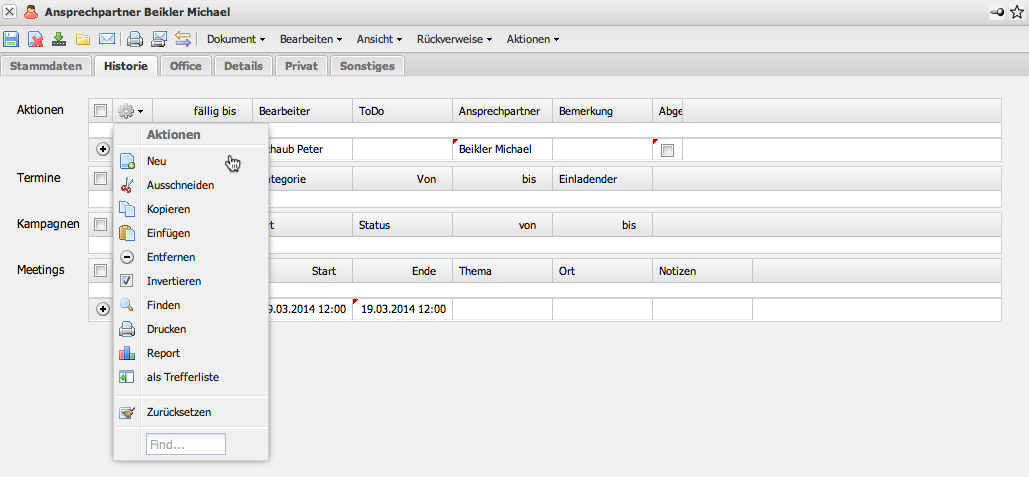Screen dimensions: 1029x477
Task: Choose Zurücksetzen with the broom icon
Action: 191,413
